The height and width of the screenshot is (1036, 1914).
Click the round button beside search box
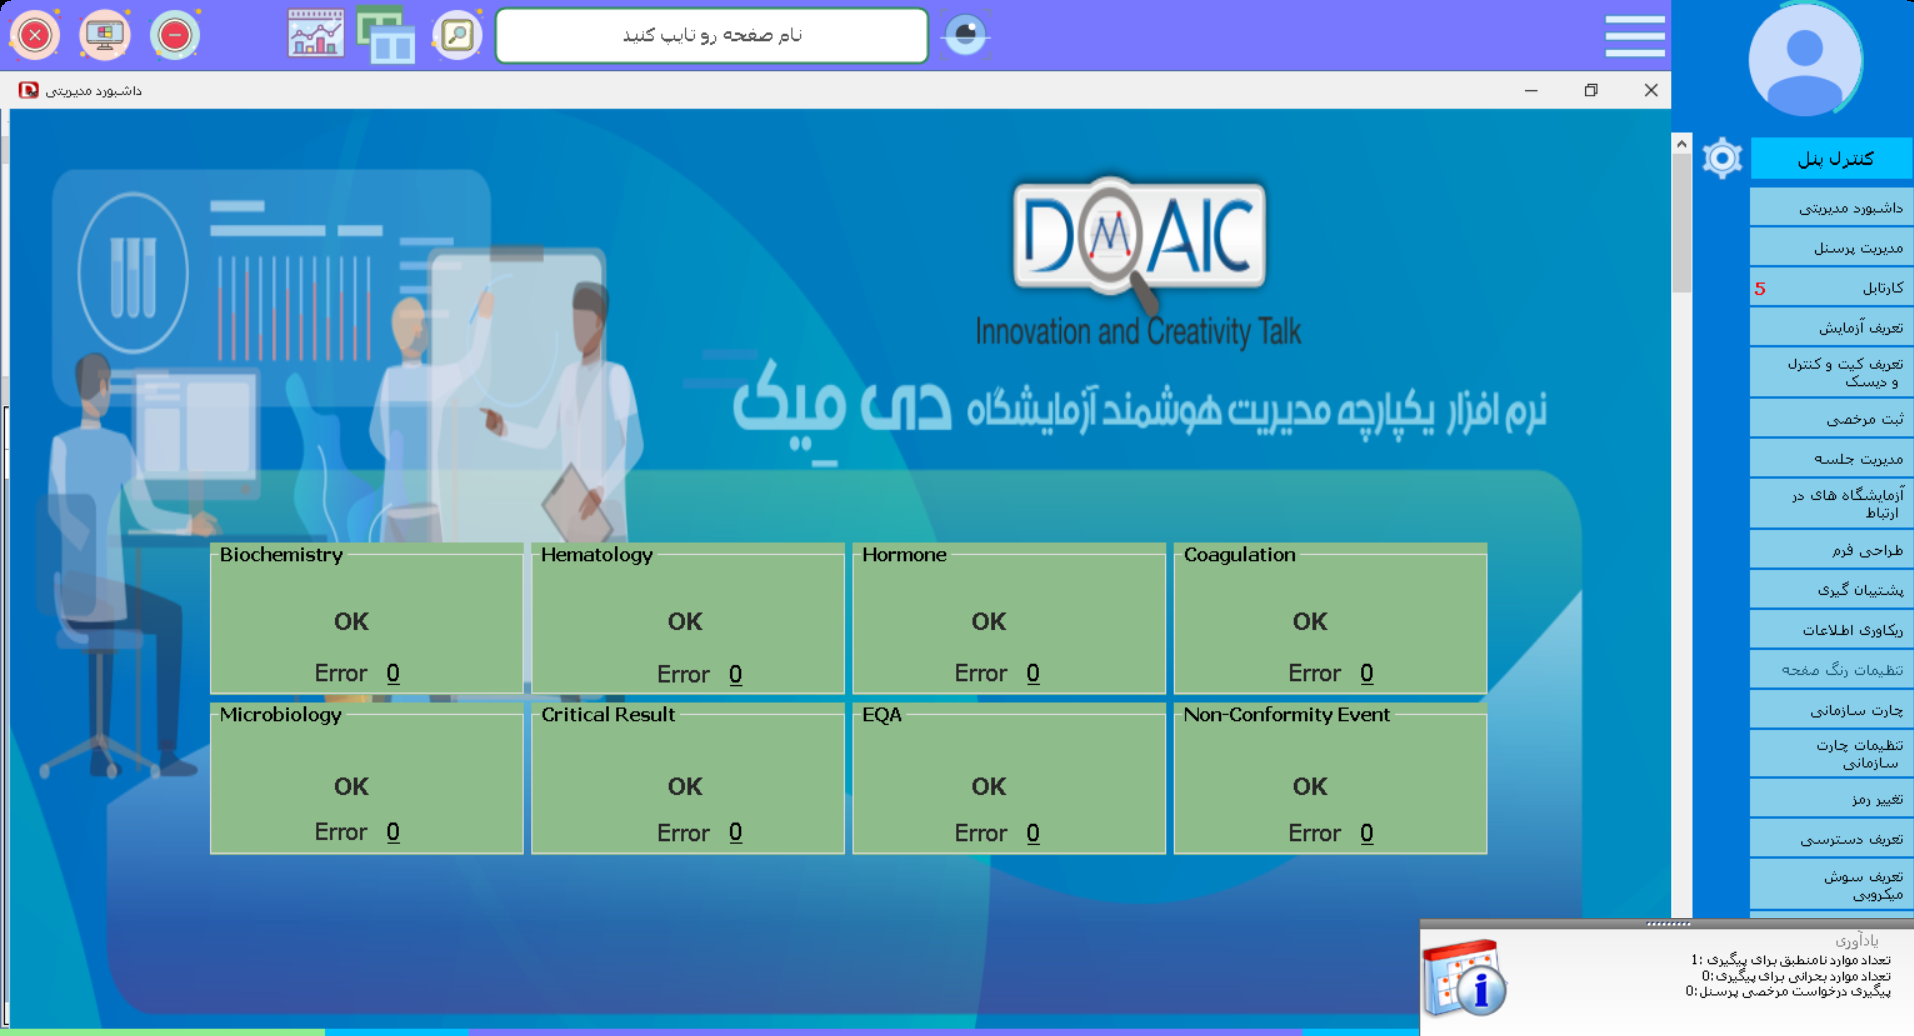966,35
